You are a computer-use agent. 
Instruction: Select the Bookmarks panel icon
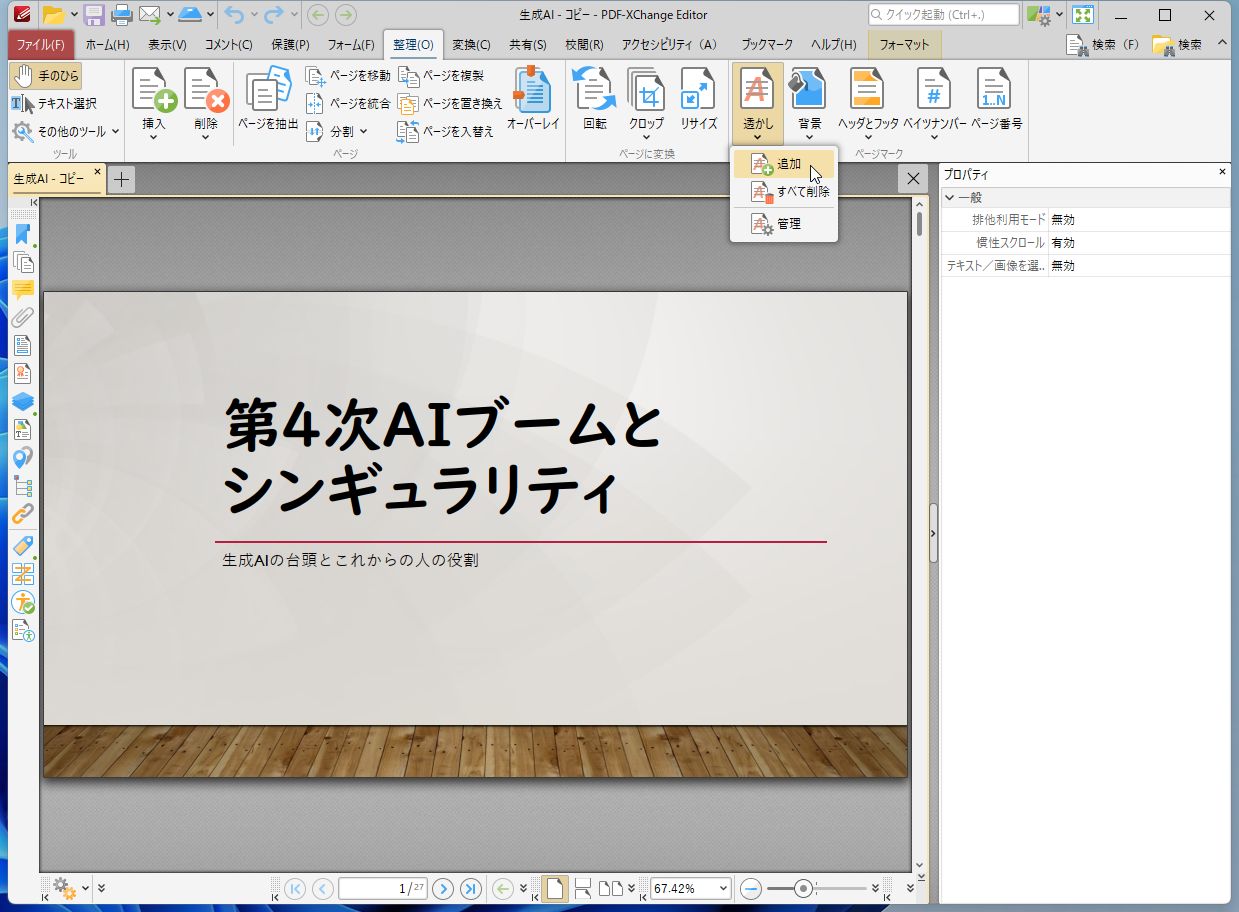click(x=25, y=235)
